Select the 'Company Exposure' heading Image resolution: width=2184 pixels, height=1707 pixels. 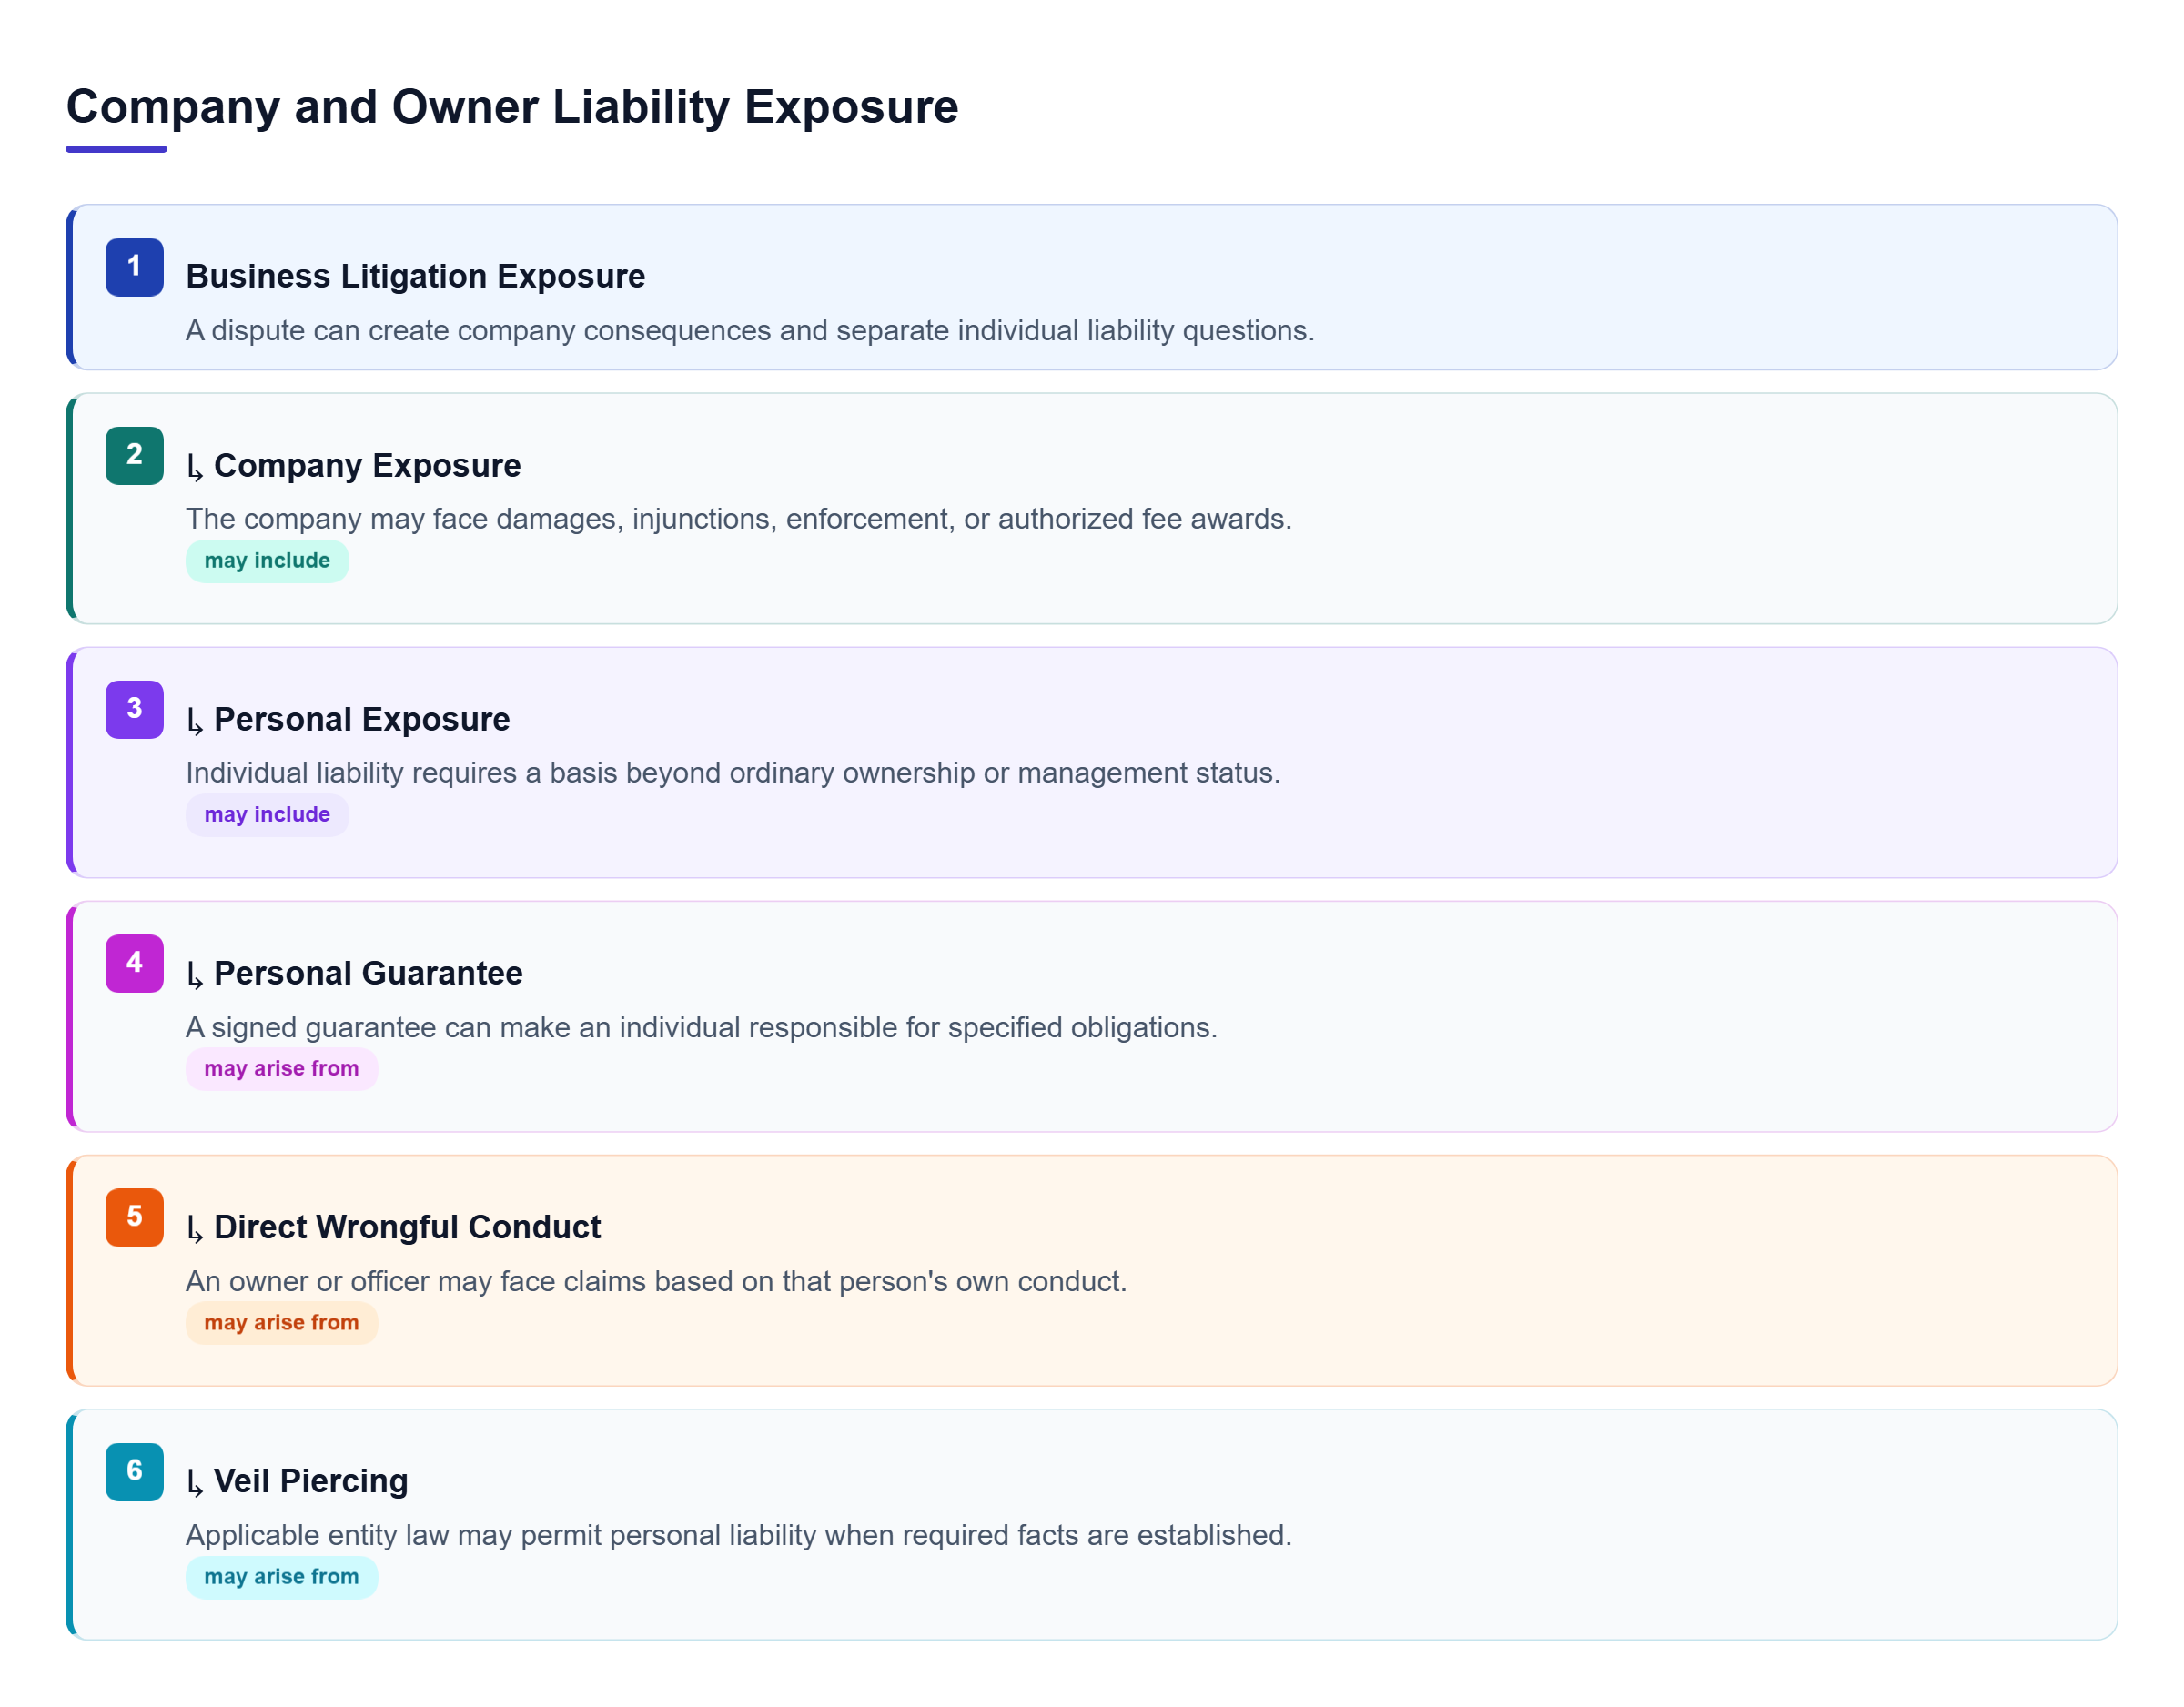click(367, 466)
